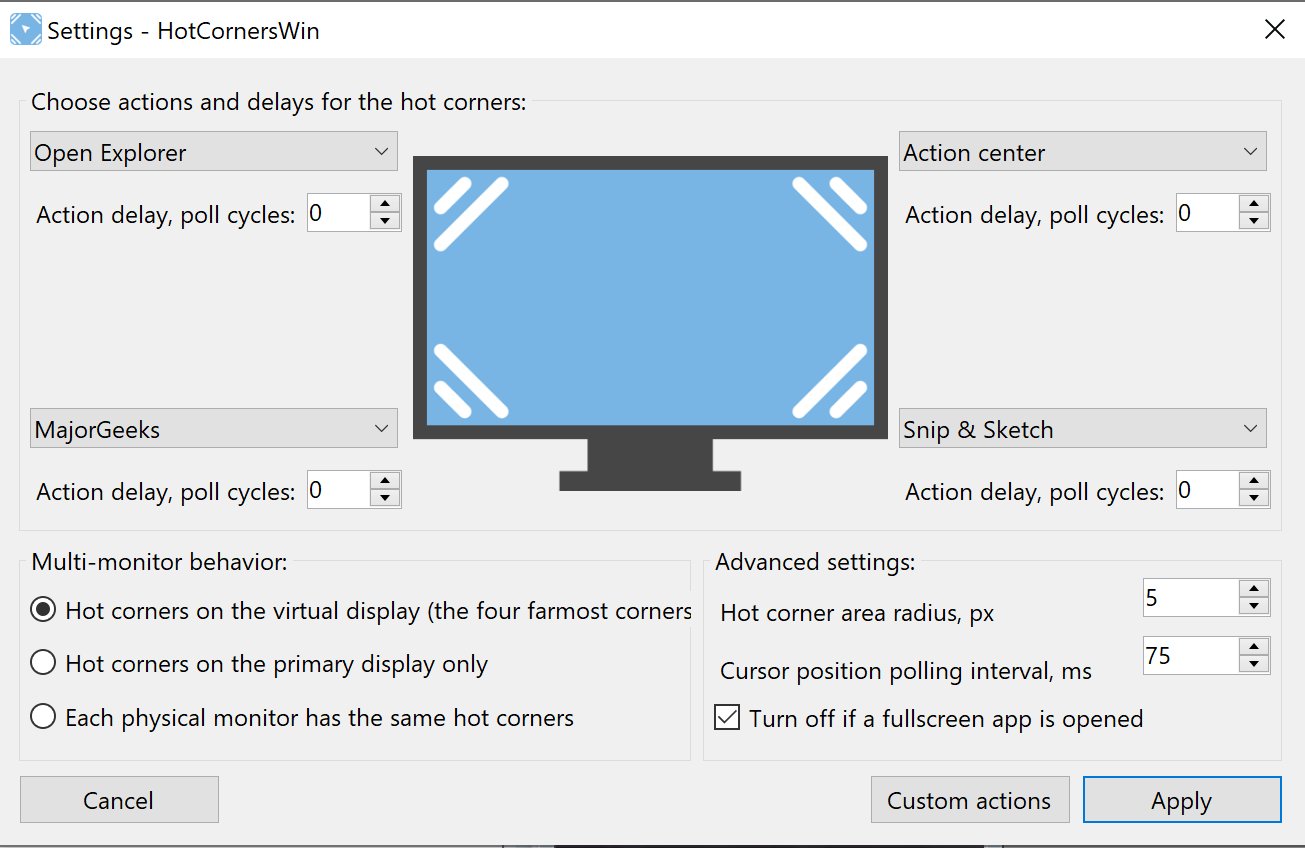Click the Custom actions button

pos(969,800)
